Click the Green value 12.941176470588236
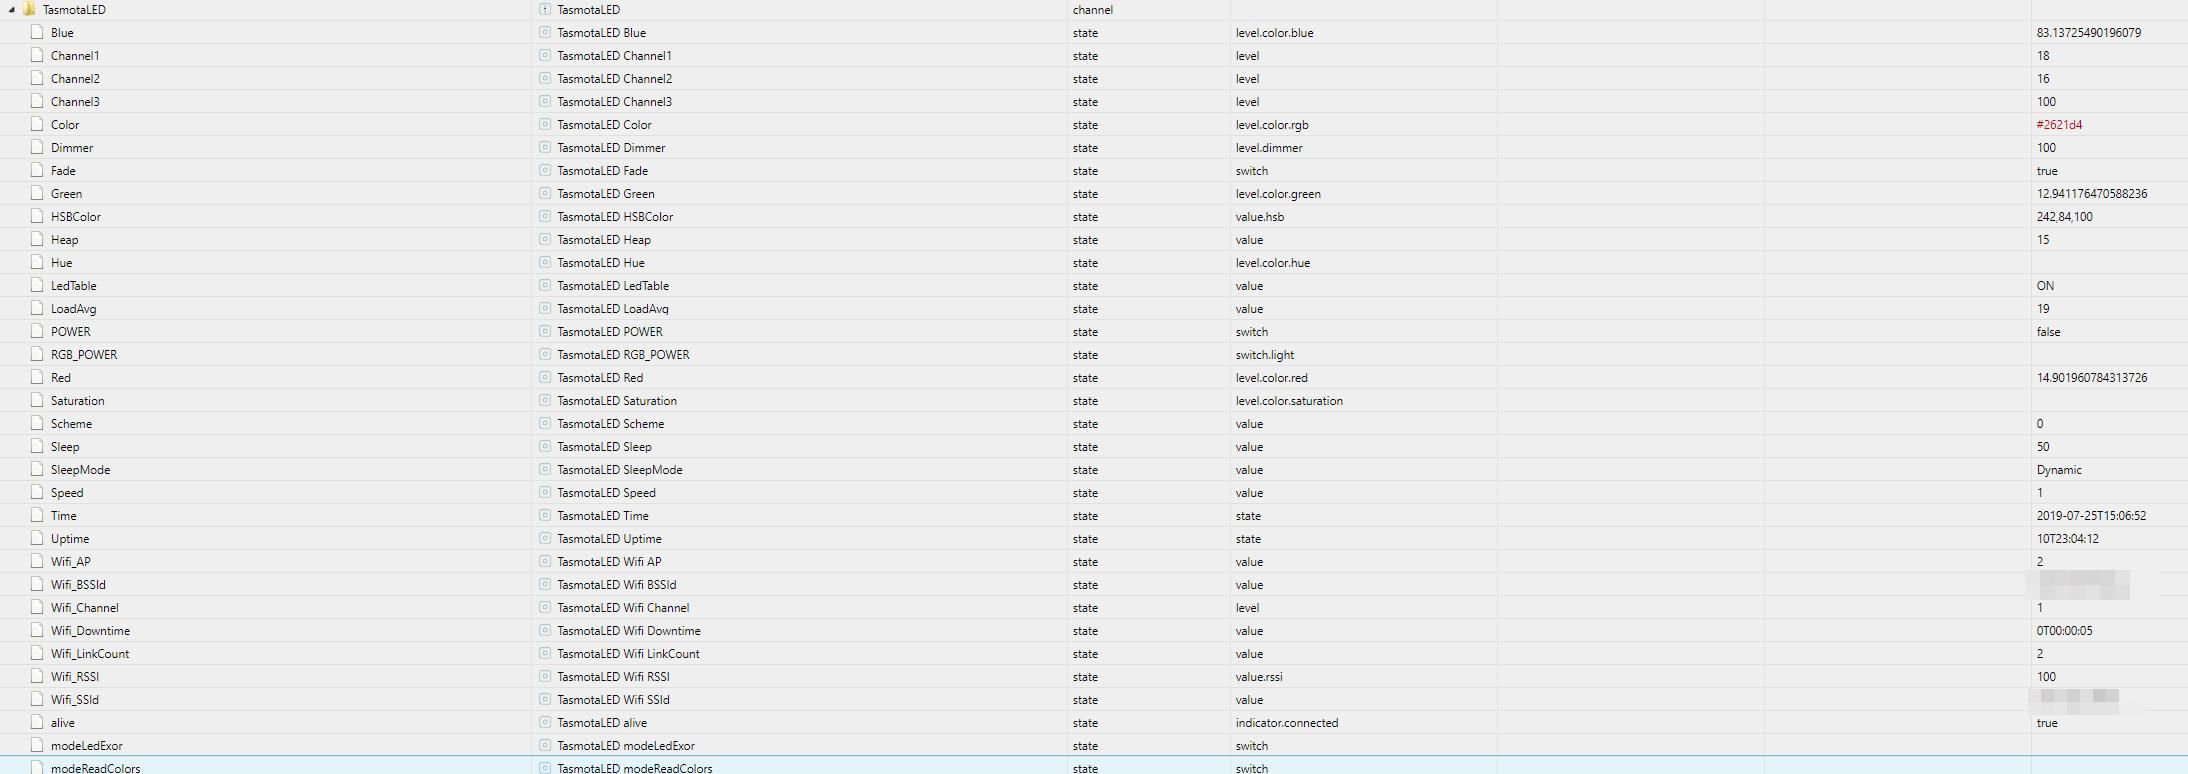The height and width of the screenshot is (774, 2188). [2092, 193]
